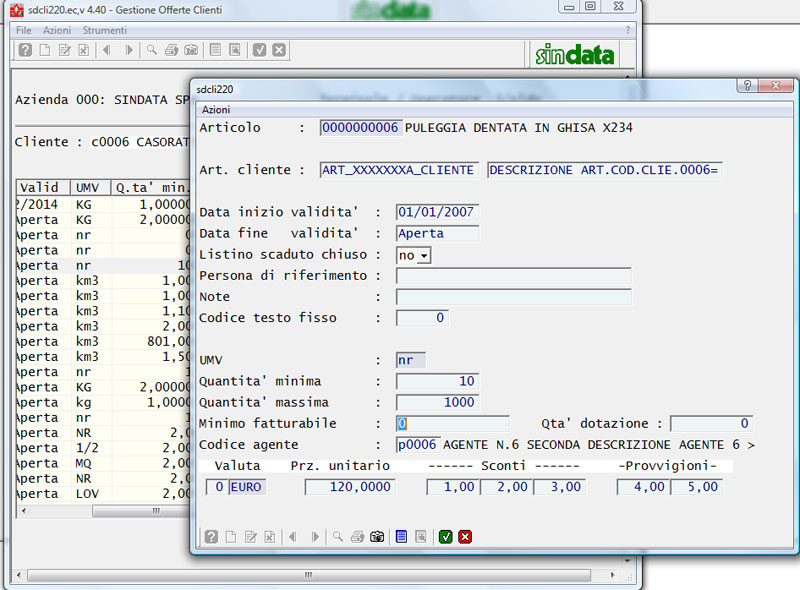
Task: Click the Data inizio validita' field
Action: point(437,212)
